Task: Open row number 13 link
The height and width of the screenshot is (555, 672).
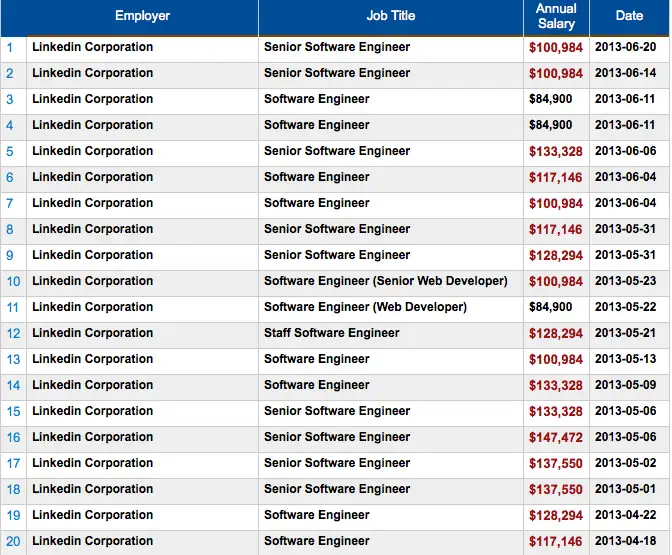Action: 13,360
